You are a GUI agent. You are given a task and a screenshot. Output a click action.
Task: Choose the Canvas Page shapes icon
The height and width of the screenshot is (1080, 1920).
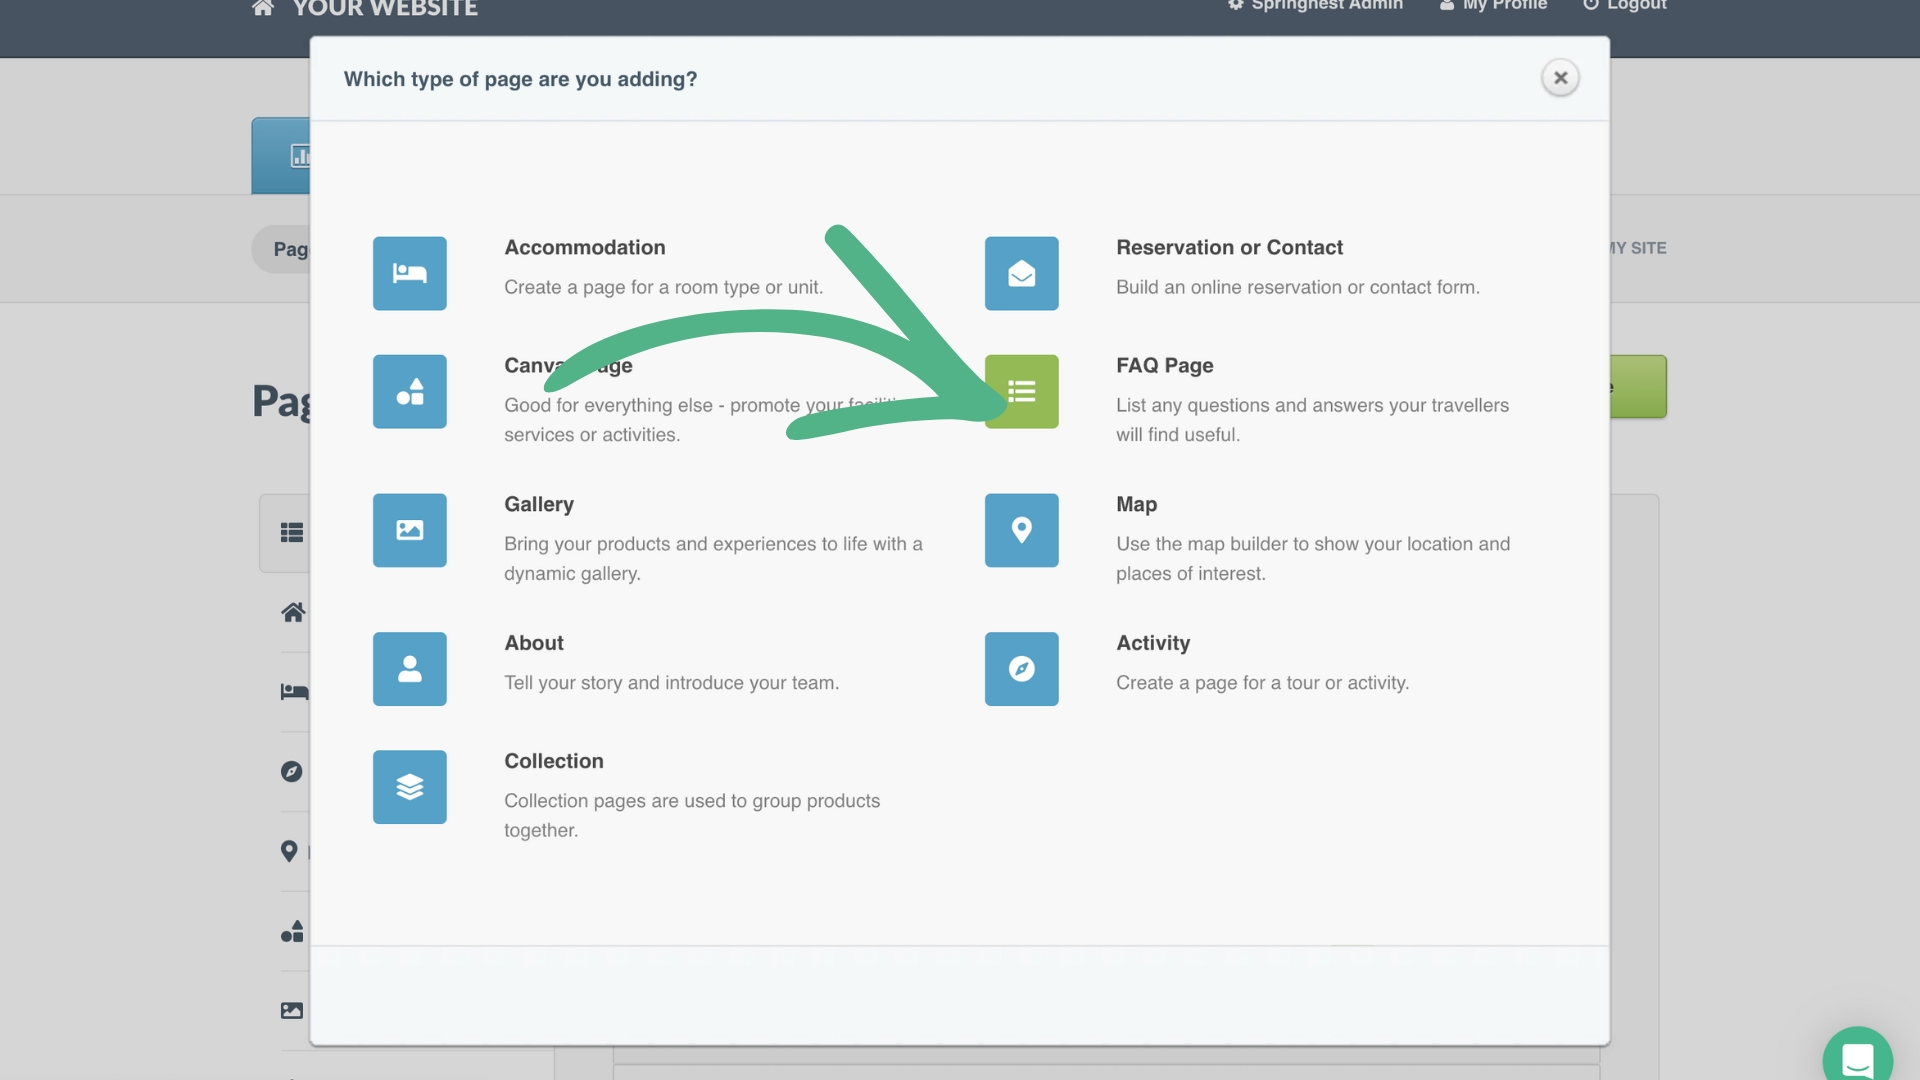[409, 391]
